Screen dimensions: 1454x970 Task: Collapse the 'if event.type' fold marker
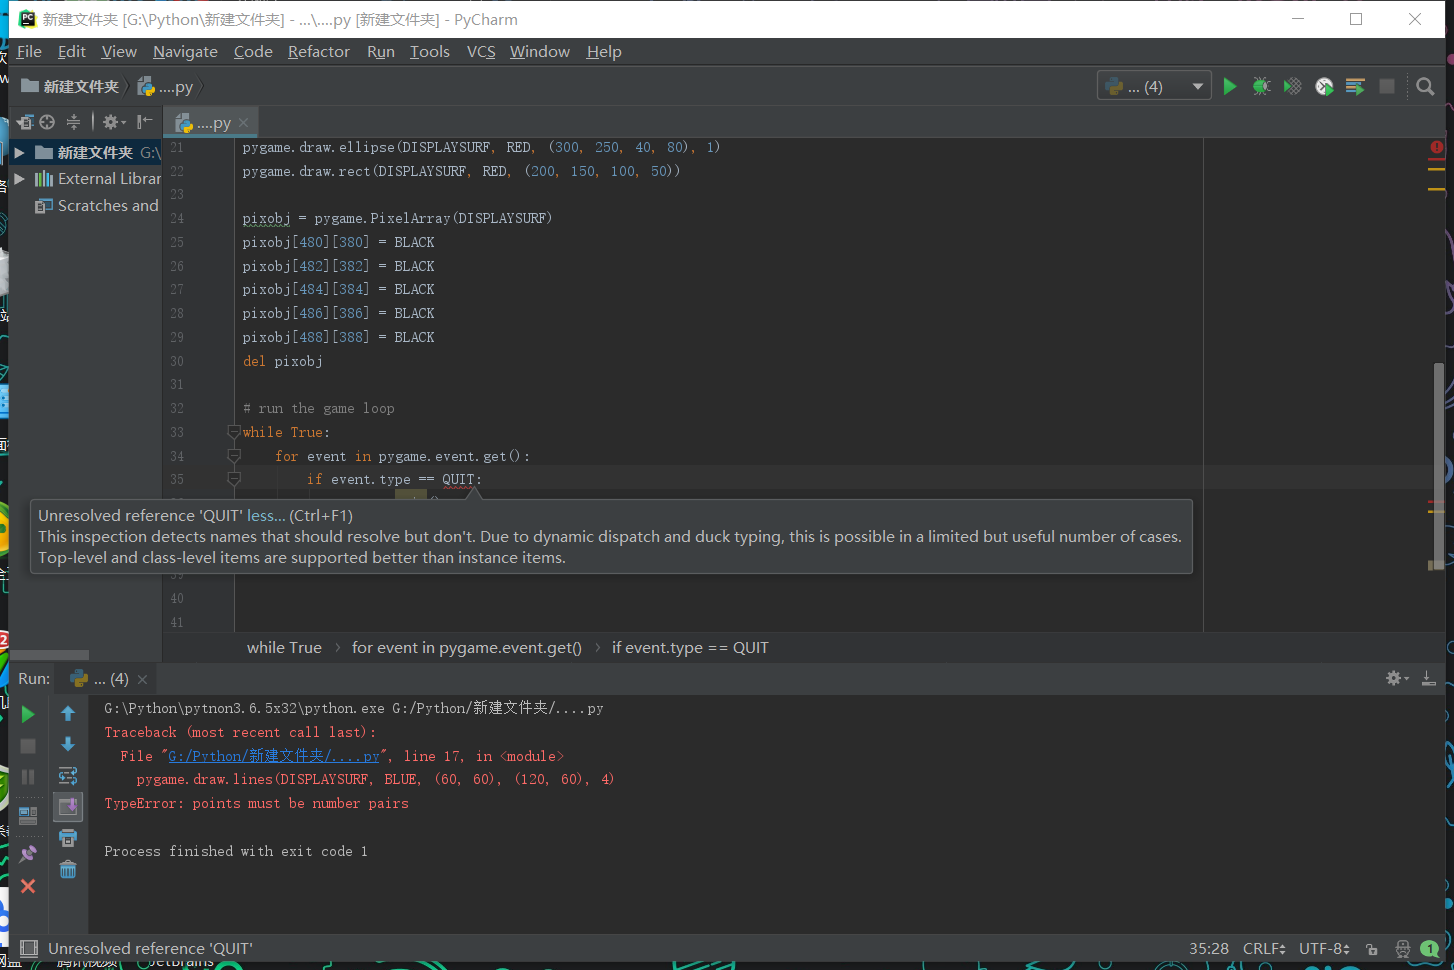(234, 479)
